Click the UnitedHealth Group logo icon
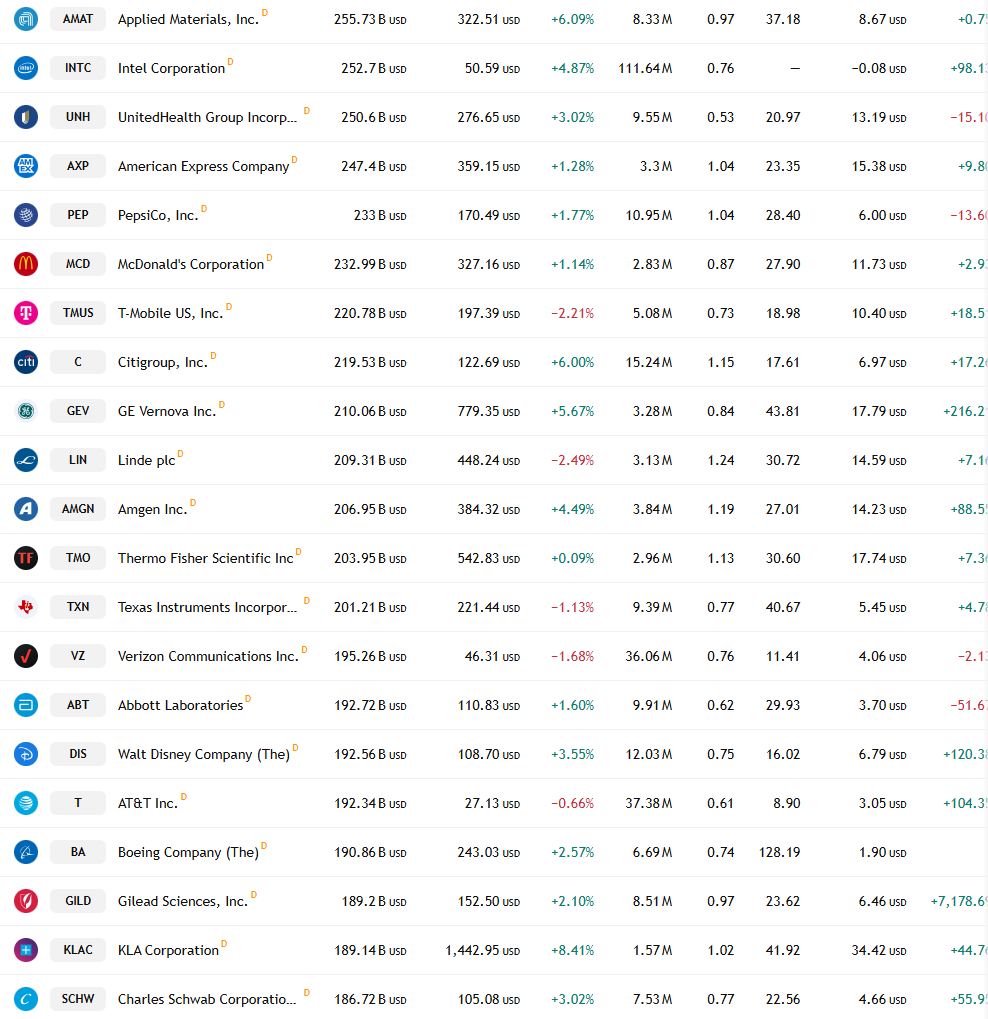 (x=26, y=117)
